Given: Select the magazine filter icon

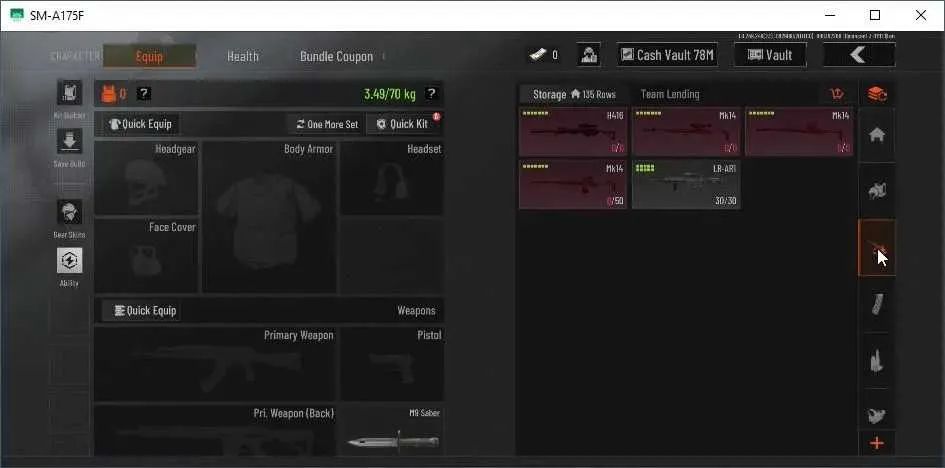Looking at the screenshot, I should point(877,304).
